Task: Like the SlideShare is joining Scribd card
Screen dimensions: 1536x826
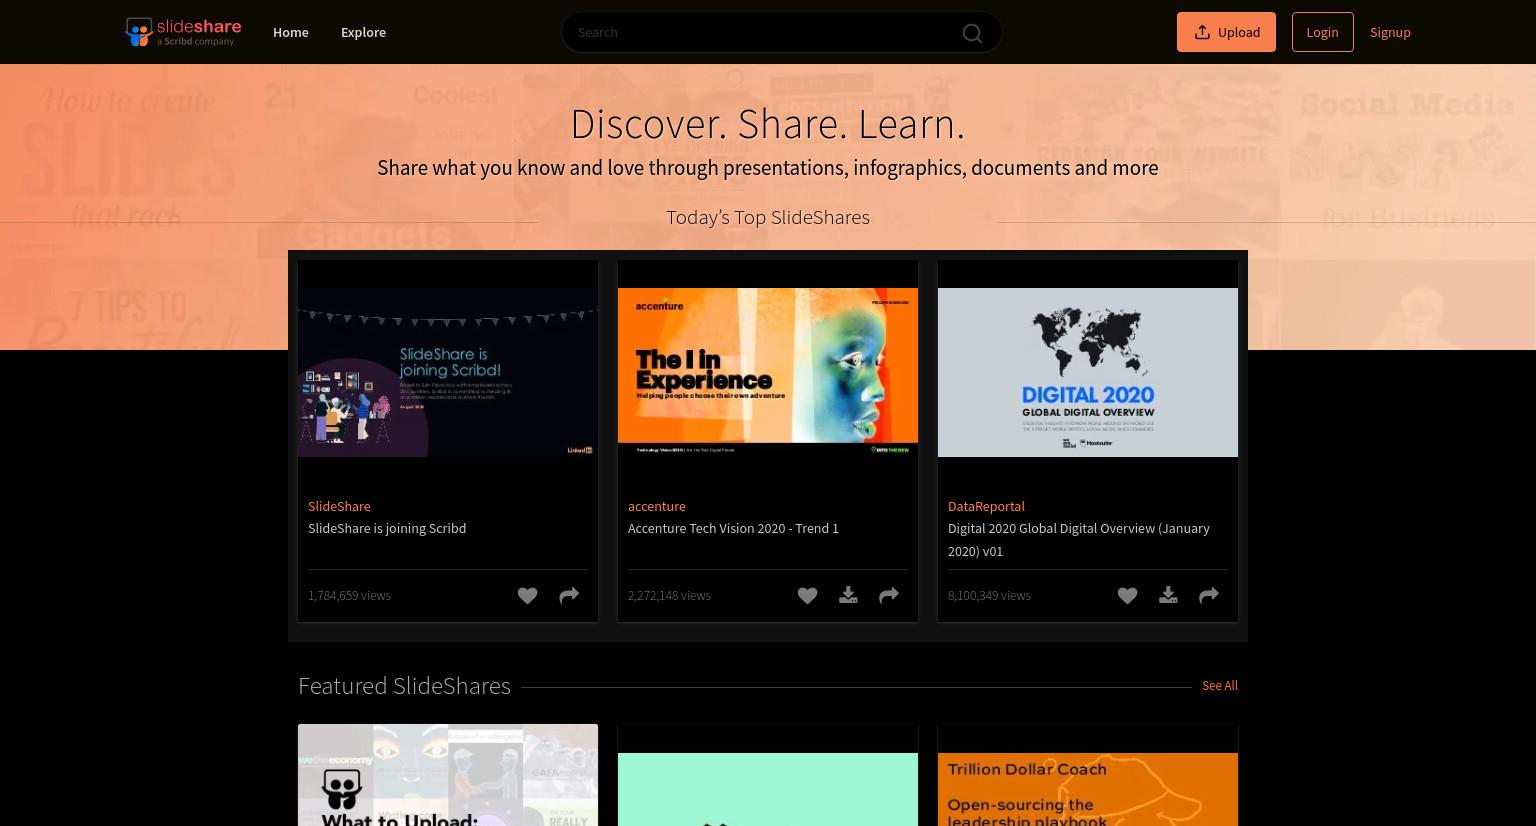Action: pos(527,596)
